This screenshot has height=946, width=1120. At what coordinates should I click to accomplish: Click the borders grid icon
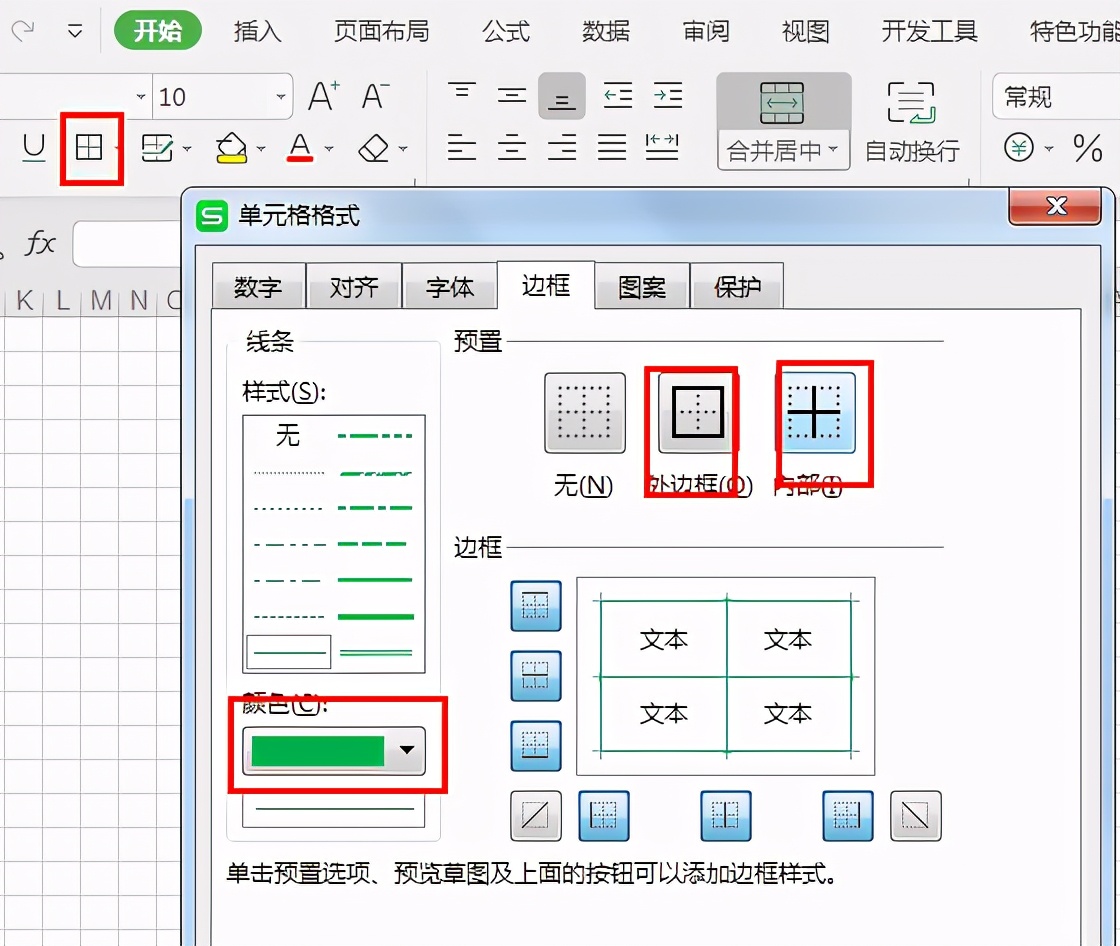click(89, 148)
